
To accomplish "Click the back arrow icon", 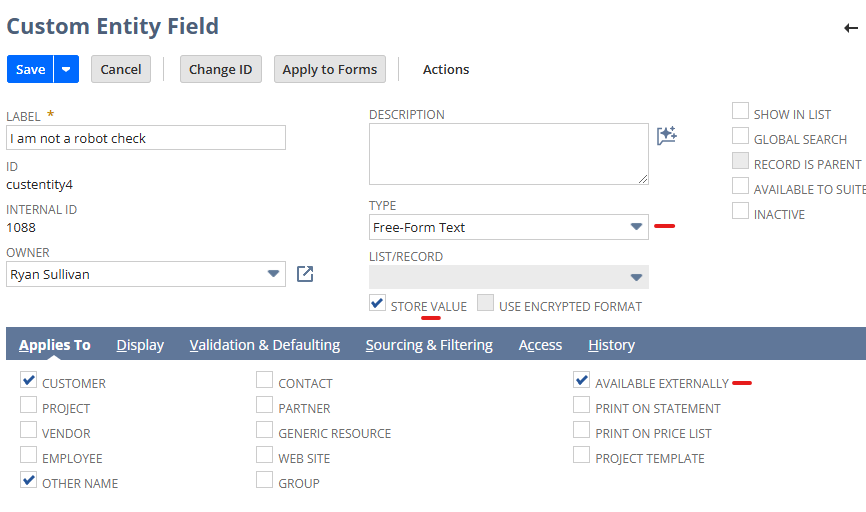I will click(851, 28).
